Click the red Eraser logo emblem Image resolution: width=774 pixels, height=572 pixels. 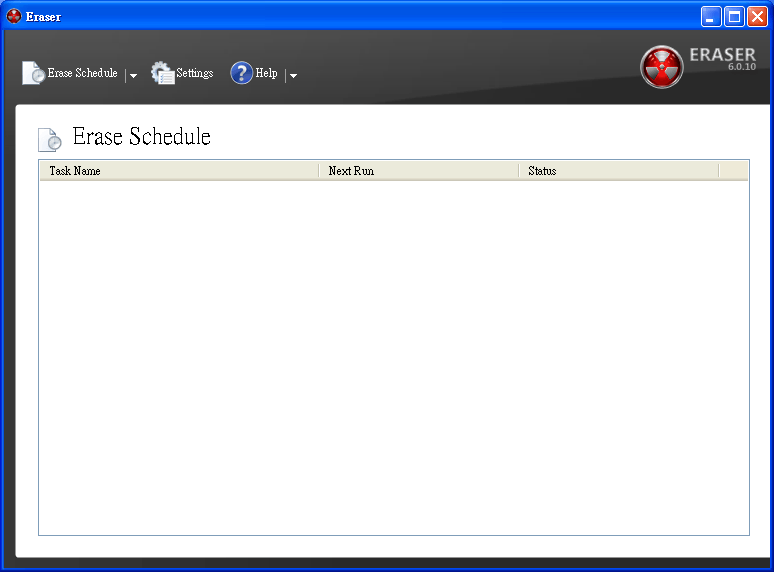[662, 67]
